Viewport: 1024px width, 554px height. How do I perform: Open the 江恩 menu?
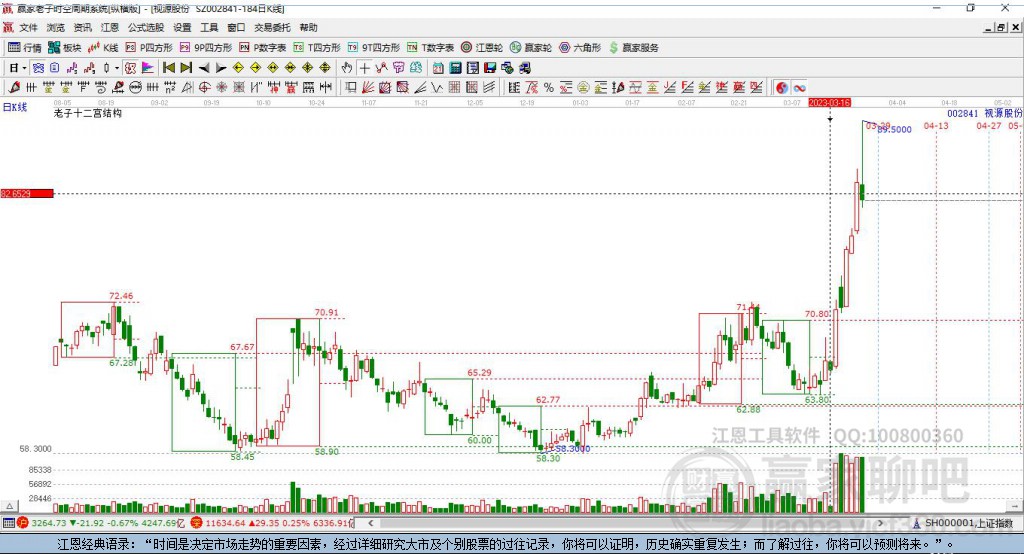click(x=110, y=27)
